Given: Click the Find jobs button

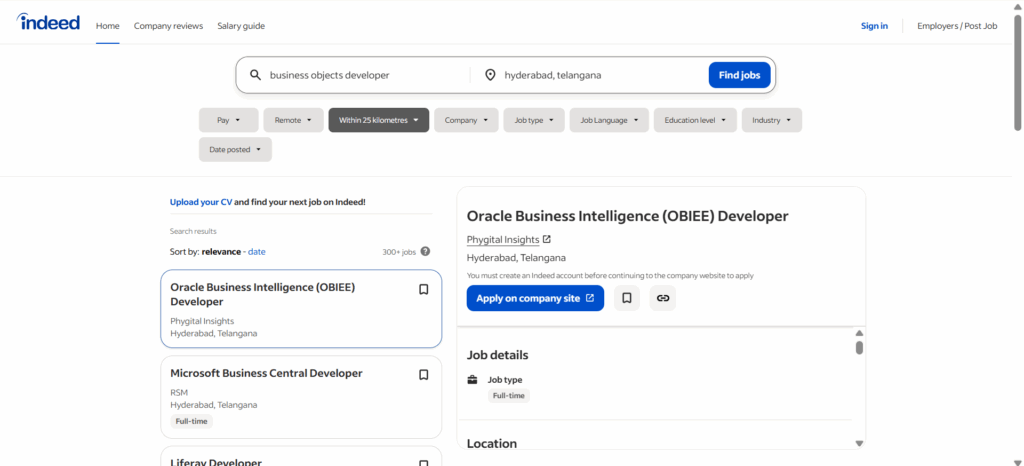Looking at the screenshot, I should pyautogui.click(x=739, y=75).
